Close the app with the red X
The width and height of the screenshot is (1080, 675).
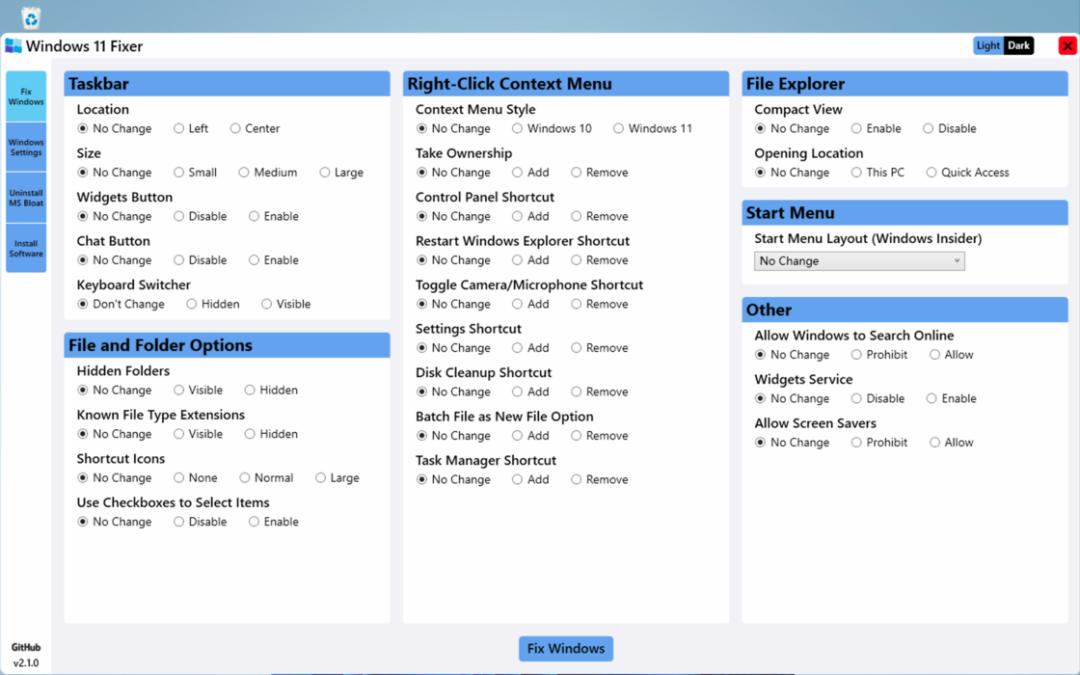click(x=1067, y=46)
